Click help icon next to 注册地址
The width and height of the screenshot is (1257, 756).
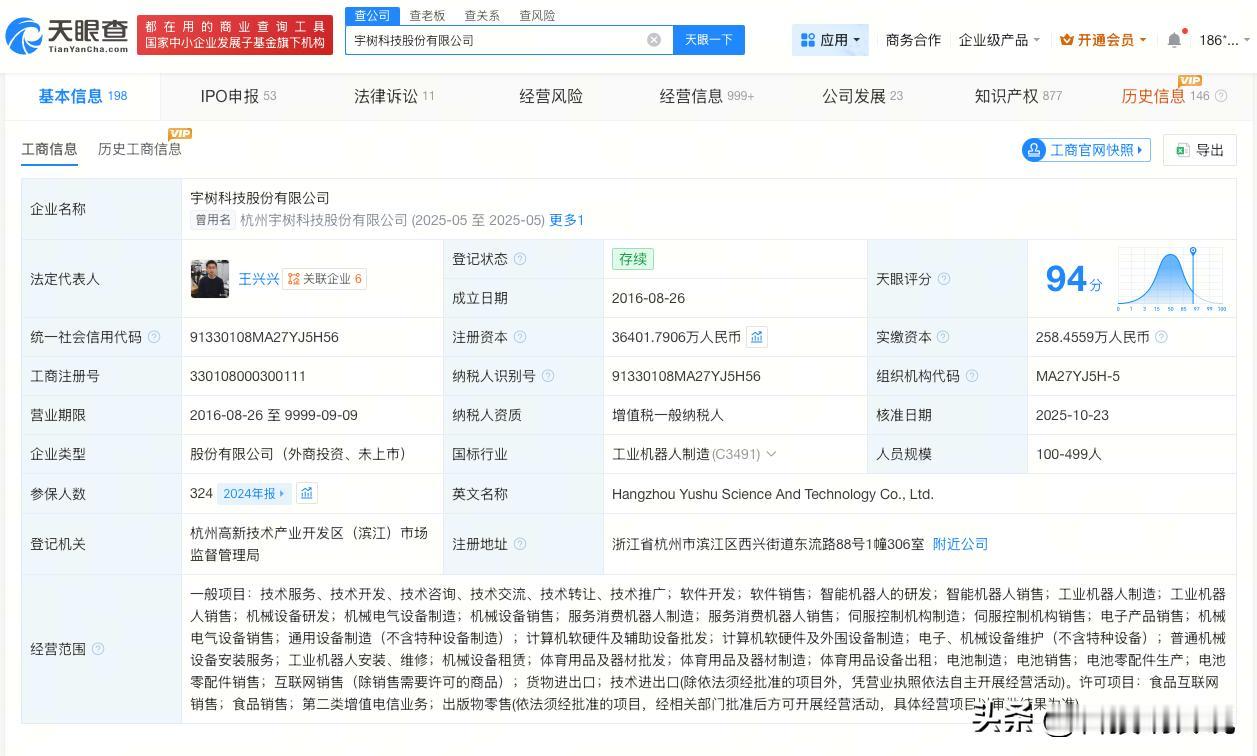[x=520, y=544]
